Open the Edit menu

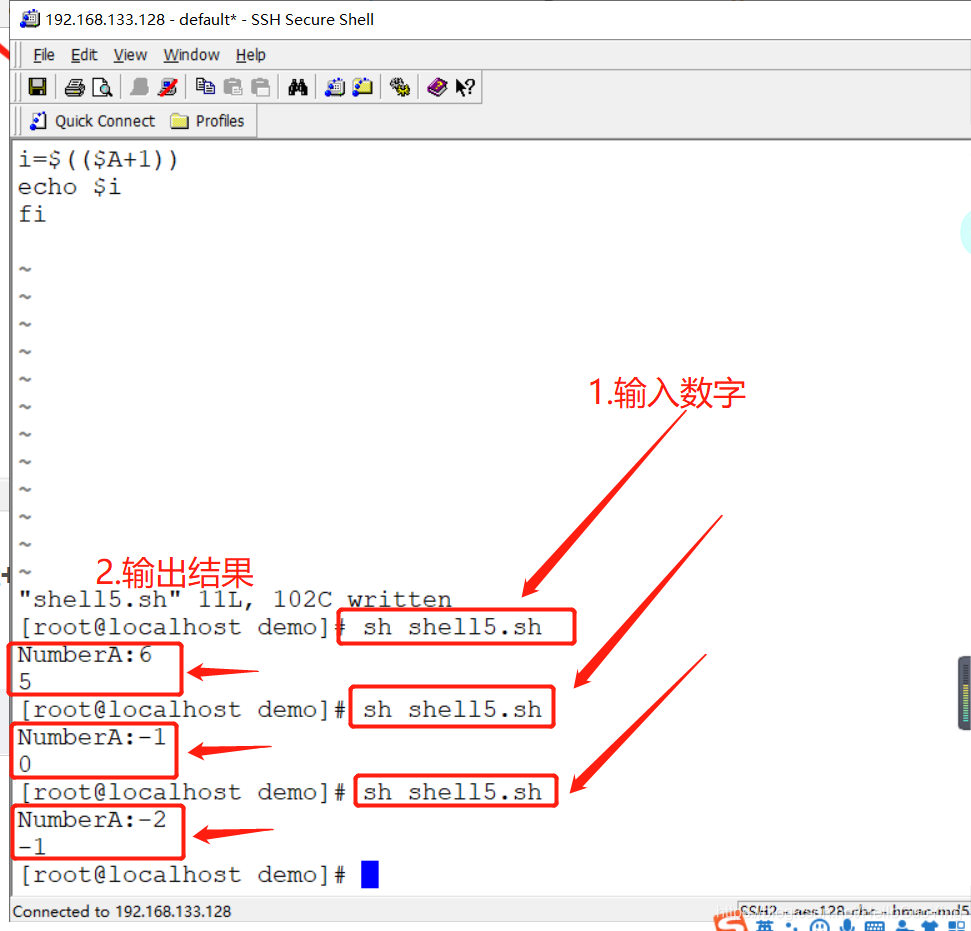pyautogui.click(x=84, y=55)
